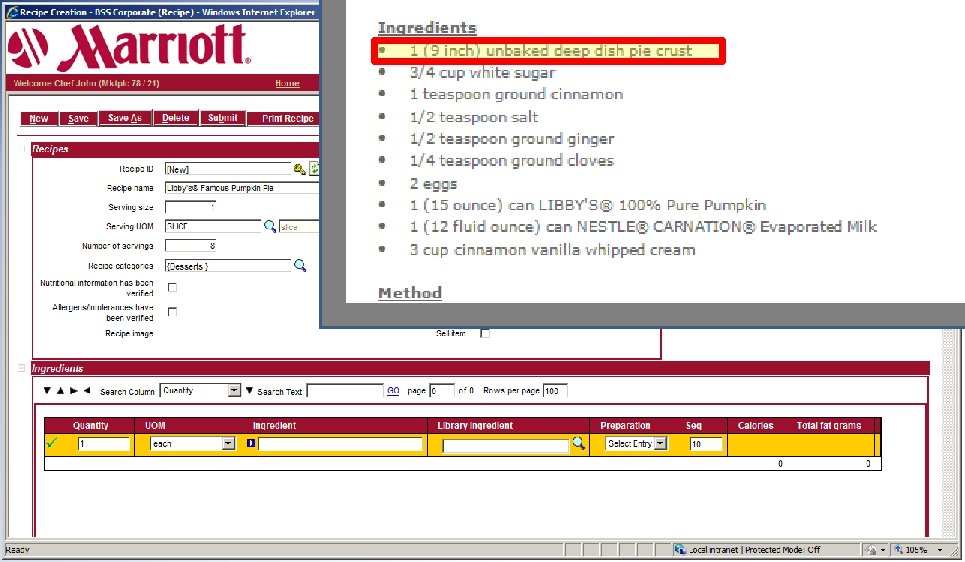Click the Calories column header

[x=756, y=425]
